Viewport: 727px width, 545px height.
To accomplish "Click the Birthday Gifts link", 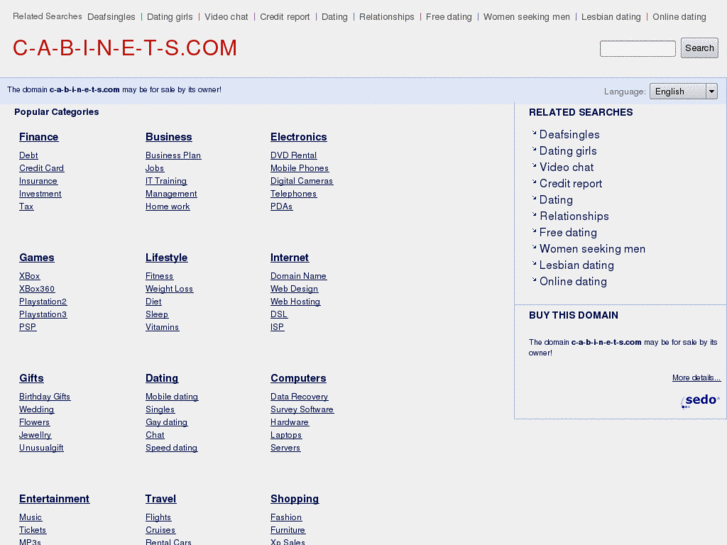I will click(45, 397).
